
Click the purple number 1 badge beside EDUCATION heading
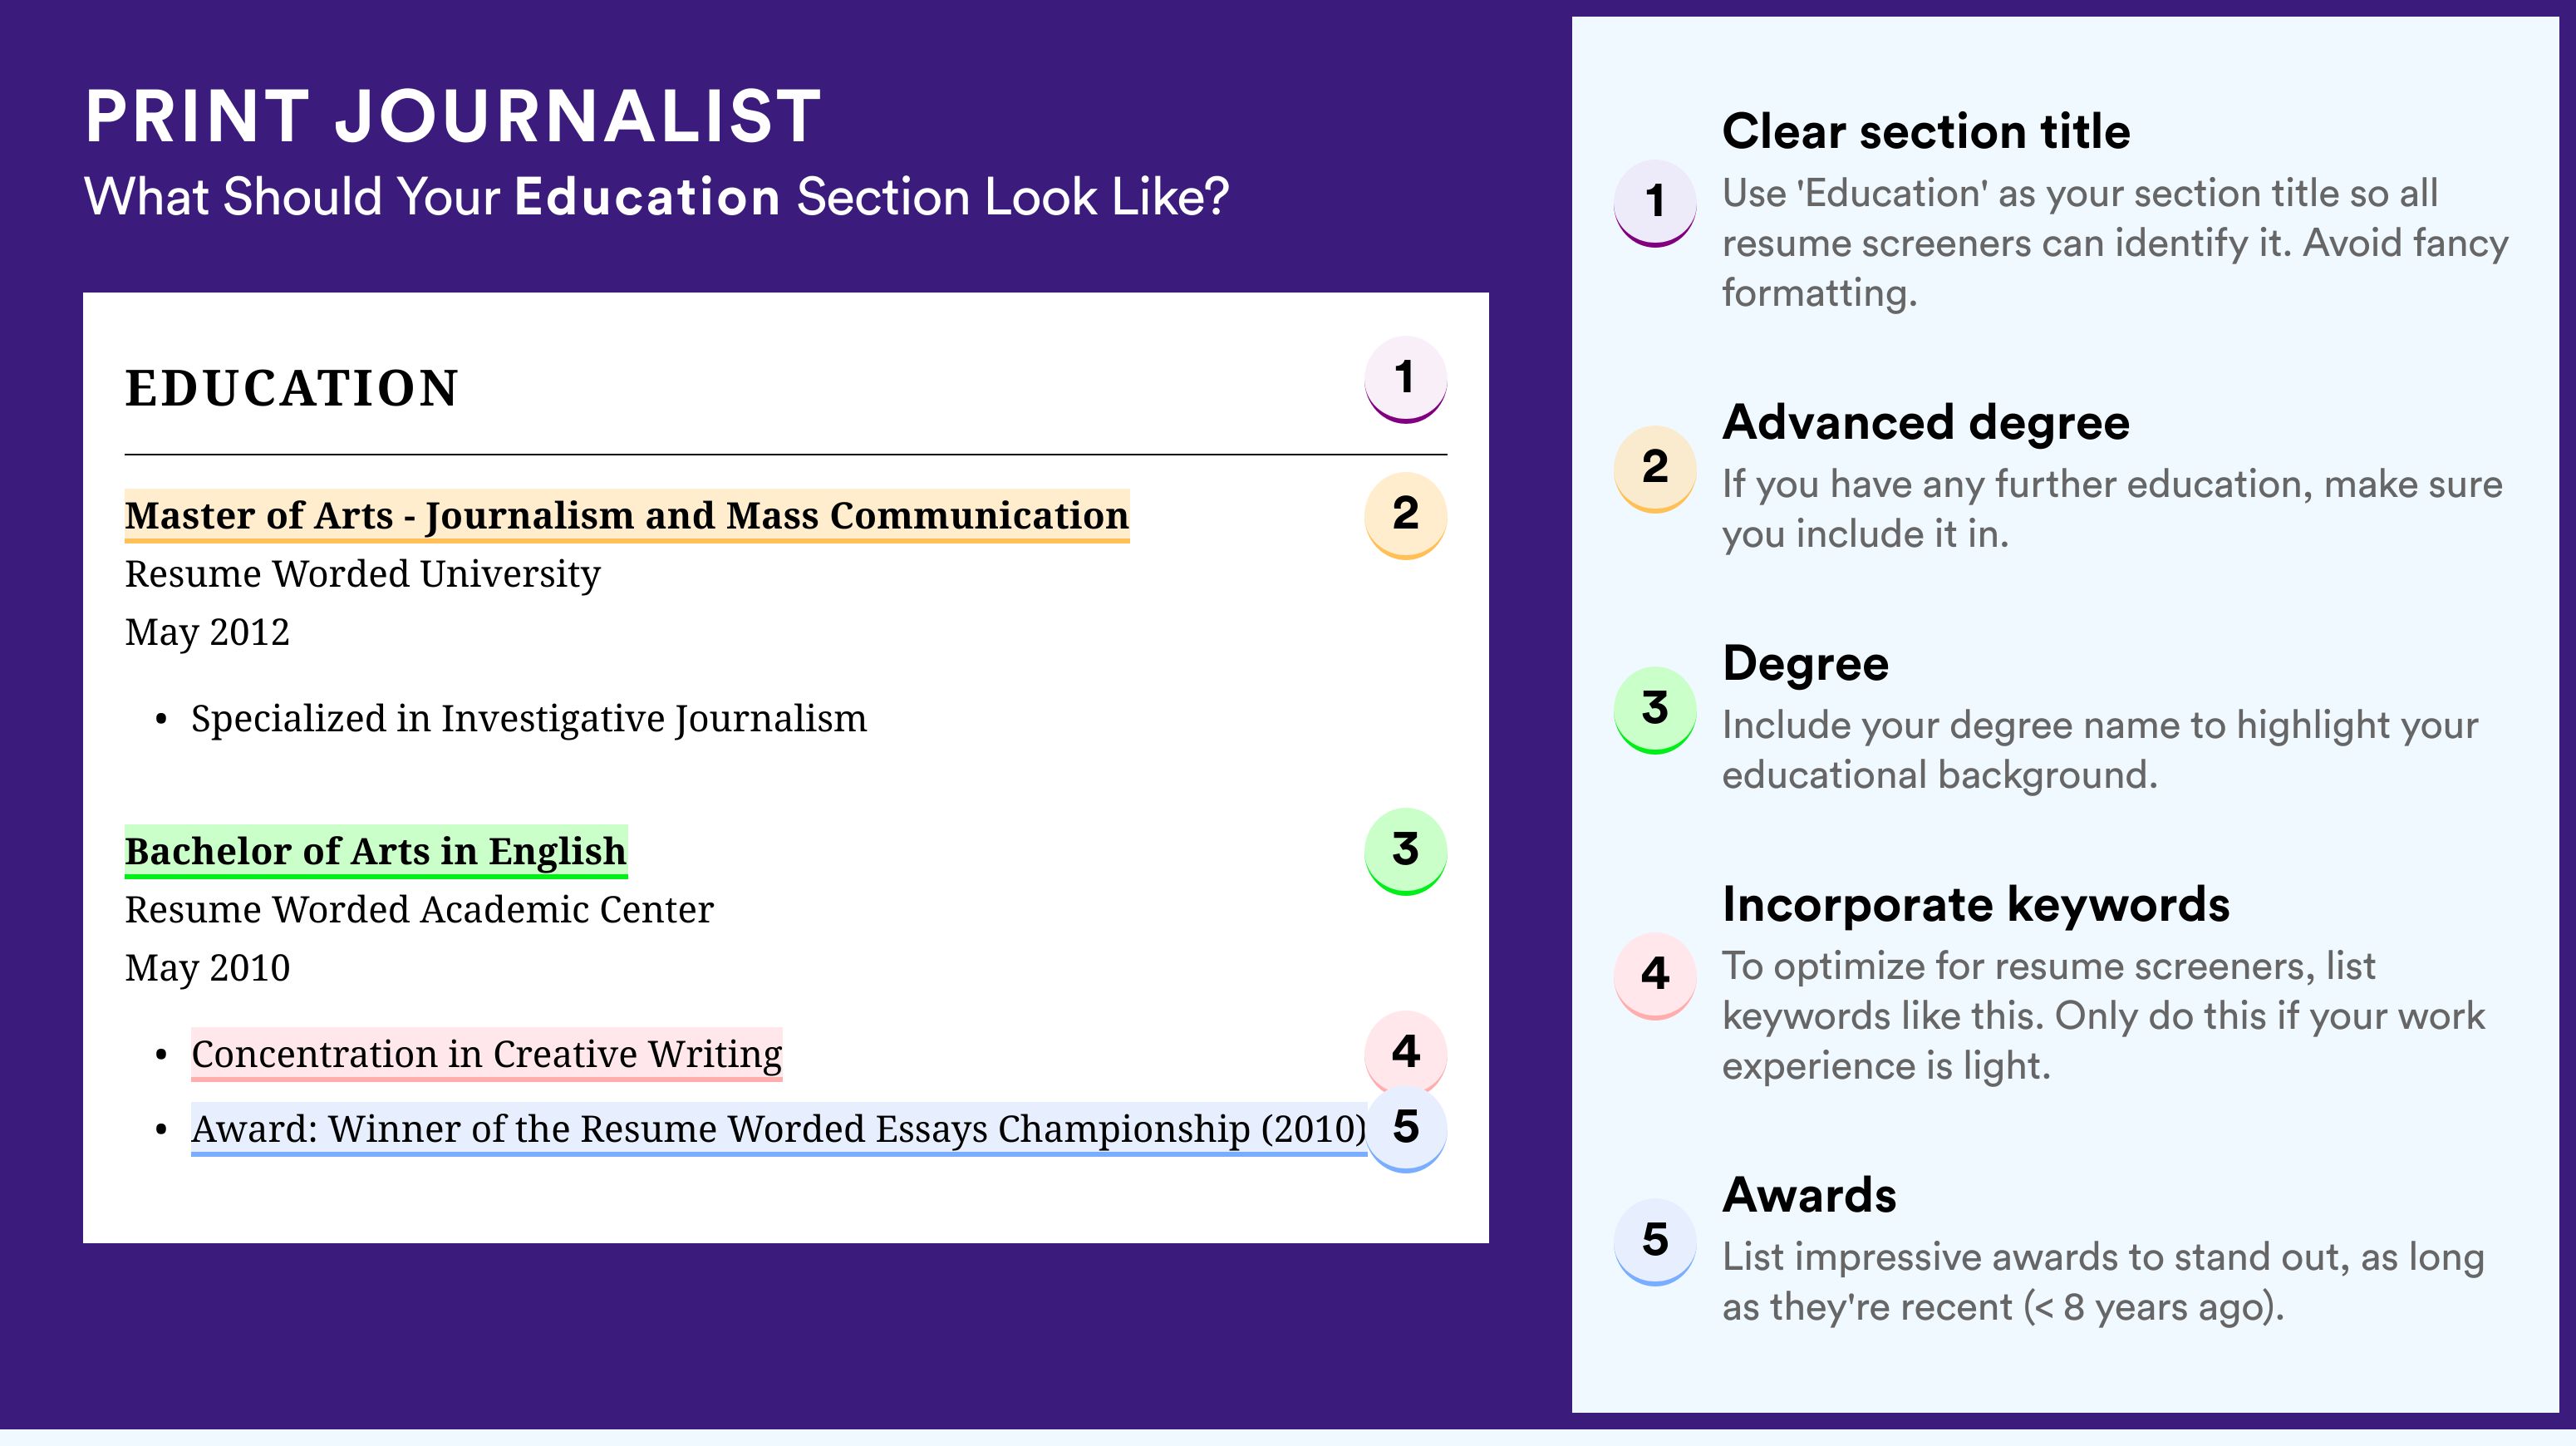(1405, 379)
